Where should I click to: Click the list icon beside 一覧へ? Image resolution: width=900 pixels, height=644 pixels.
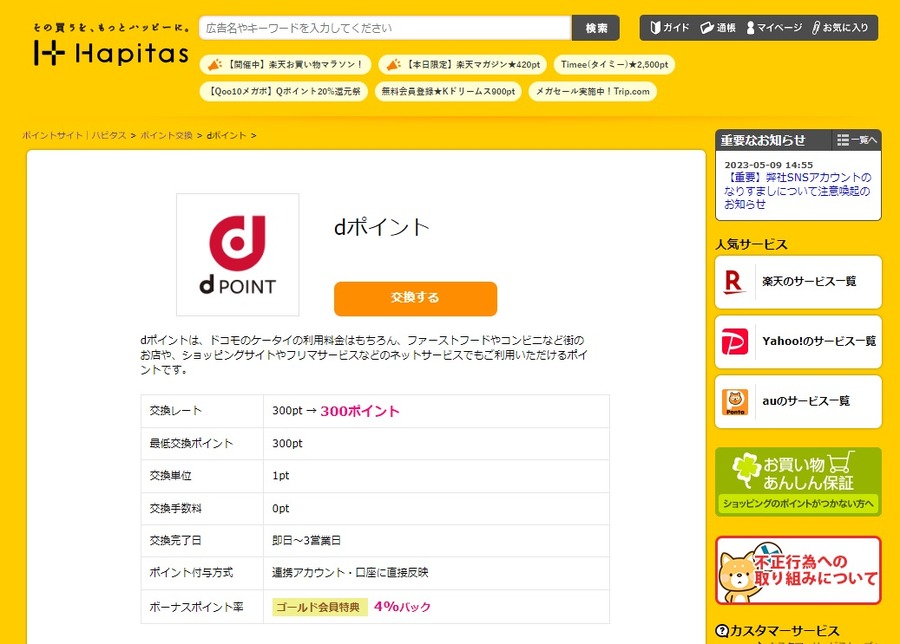pos(843,140)
